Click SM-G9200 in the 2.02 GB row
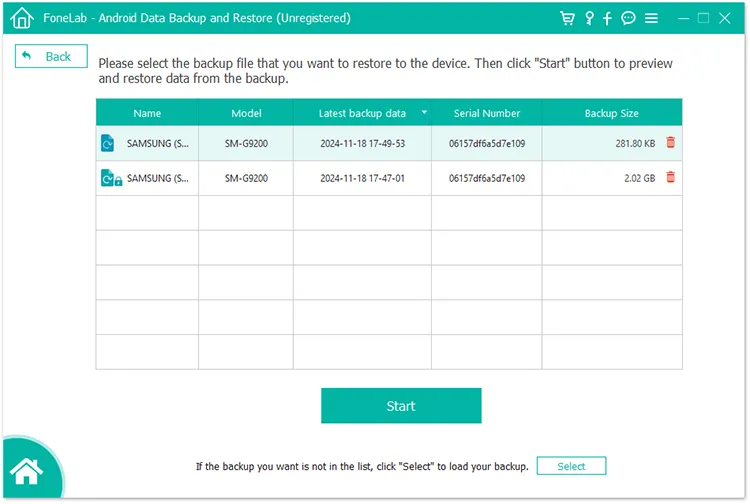Screen dimensions: 750x504 [x=246, y=178]
